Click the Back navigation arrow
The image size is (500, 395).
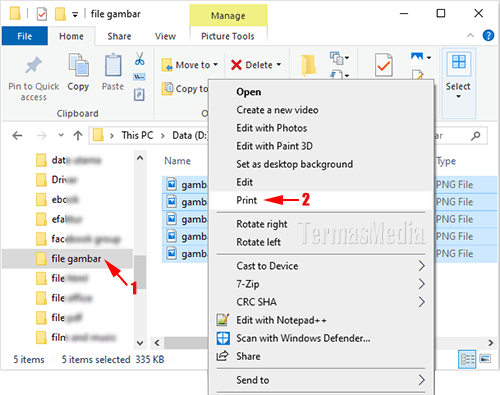[17, 135]
